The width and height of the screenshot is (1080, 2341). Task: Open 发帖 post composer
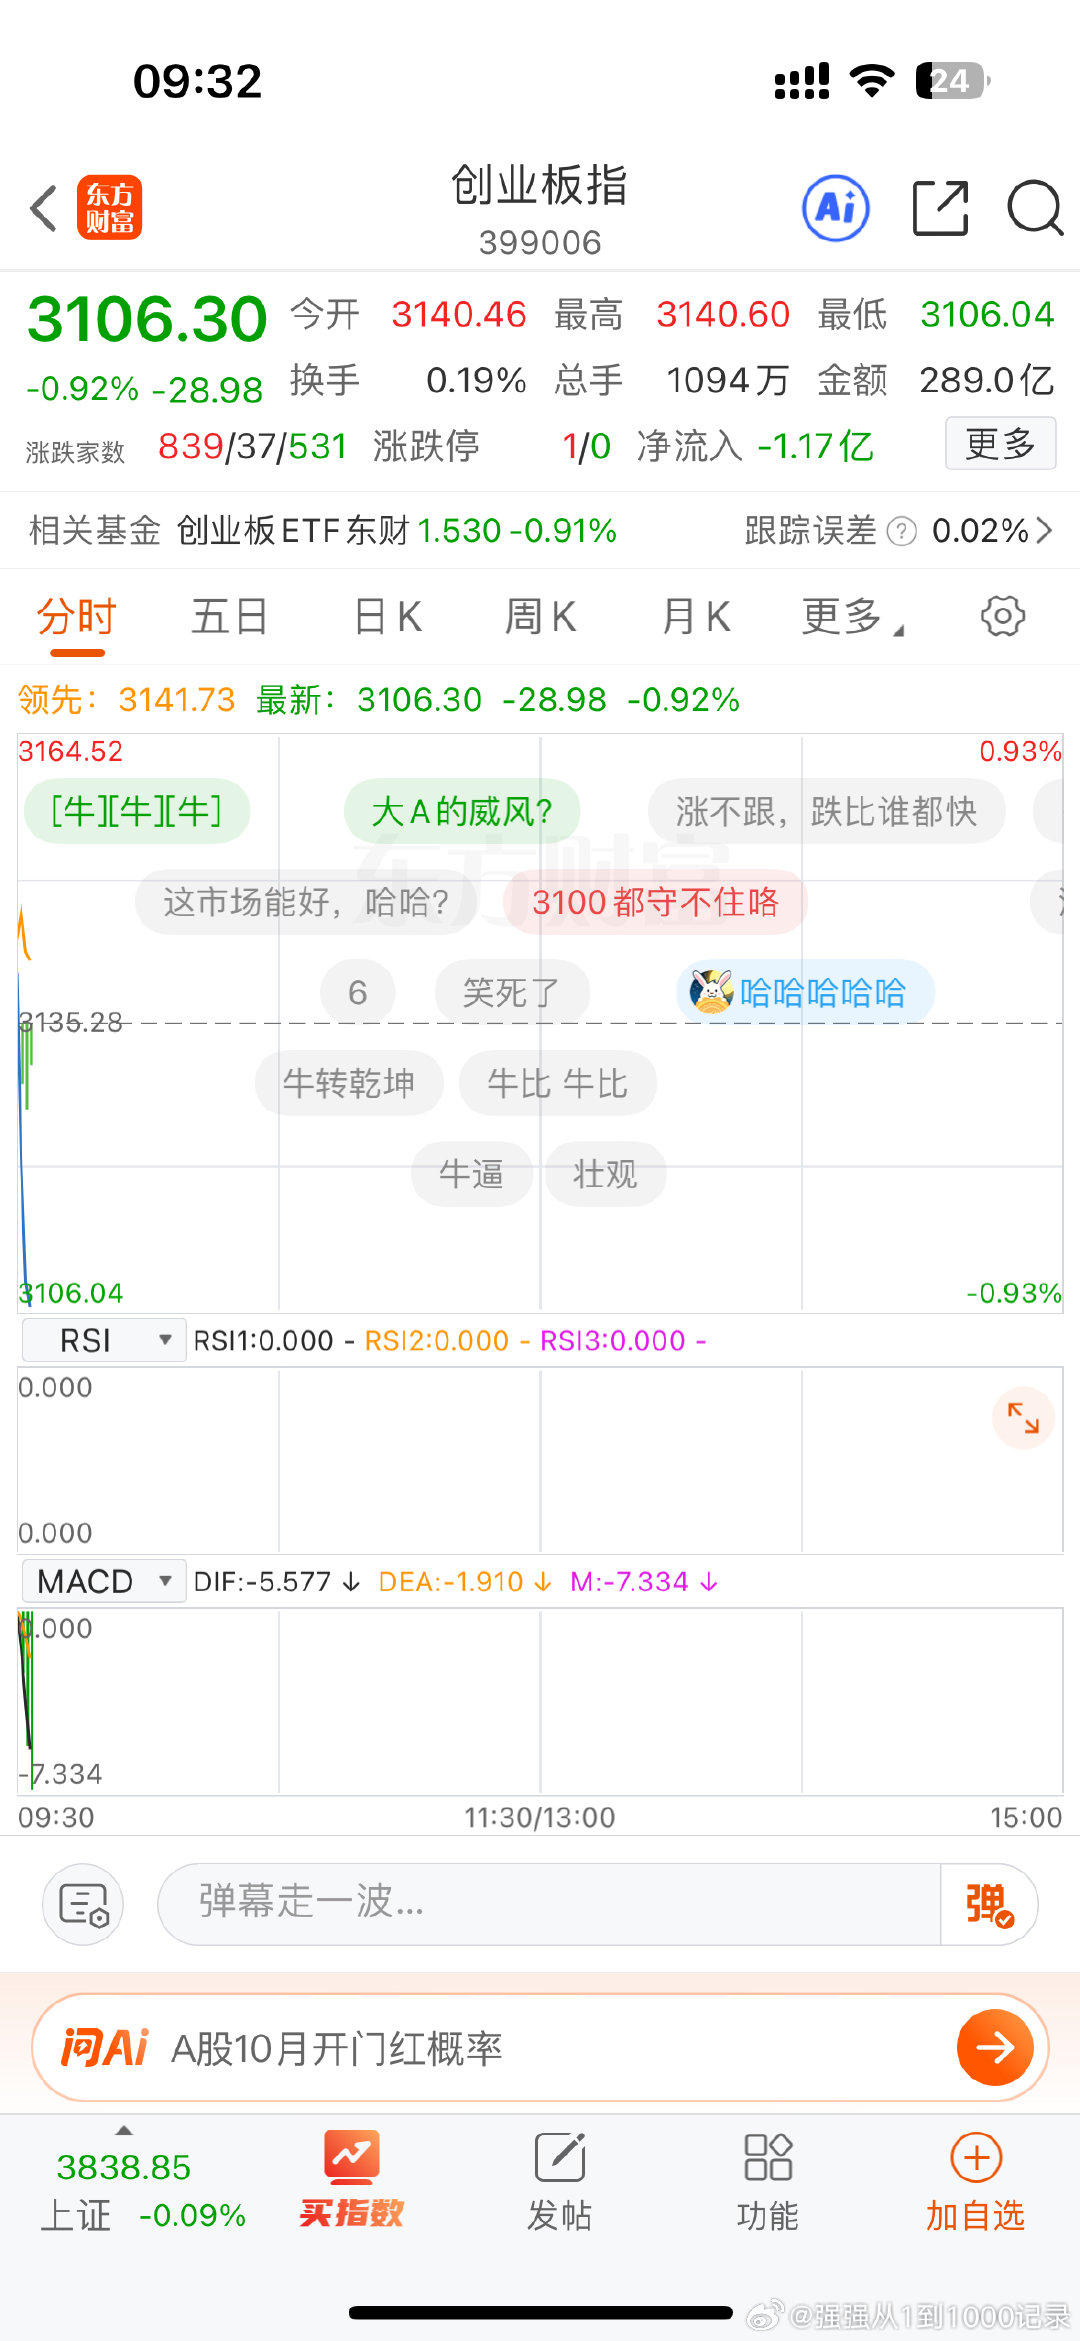point(560,2183)
